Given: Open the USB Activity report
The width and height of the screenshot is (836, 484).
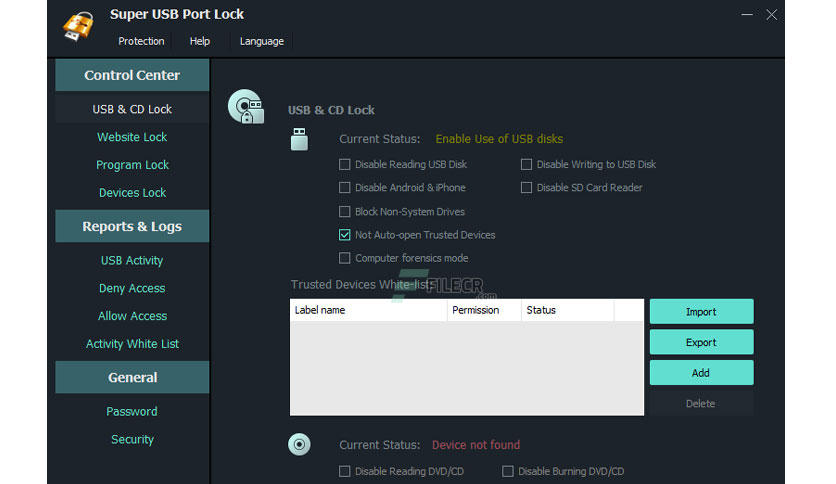Looking at the screenshot, I should (x=132, y=261).
